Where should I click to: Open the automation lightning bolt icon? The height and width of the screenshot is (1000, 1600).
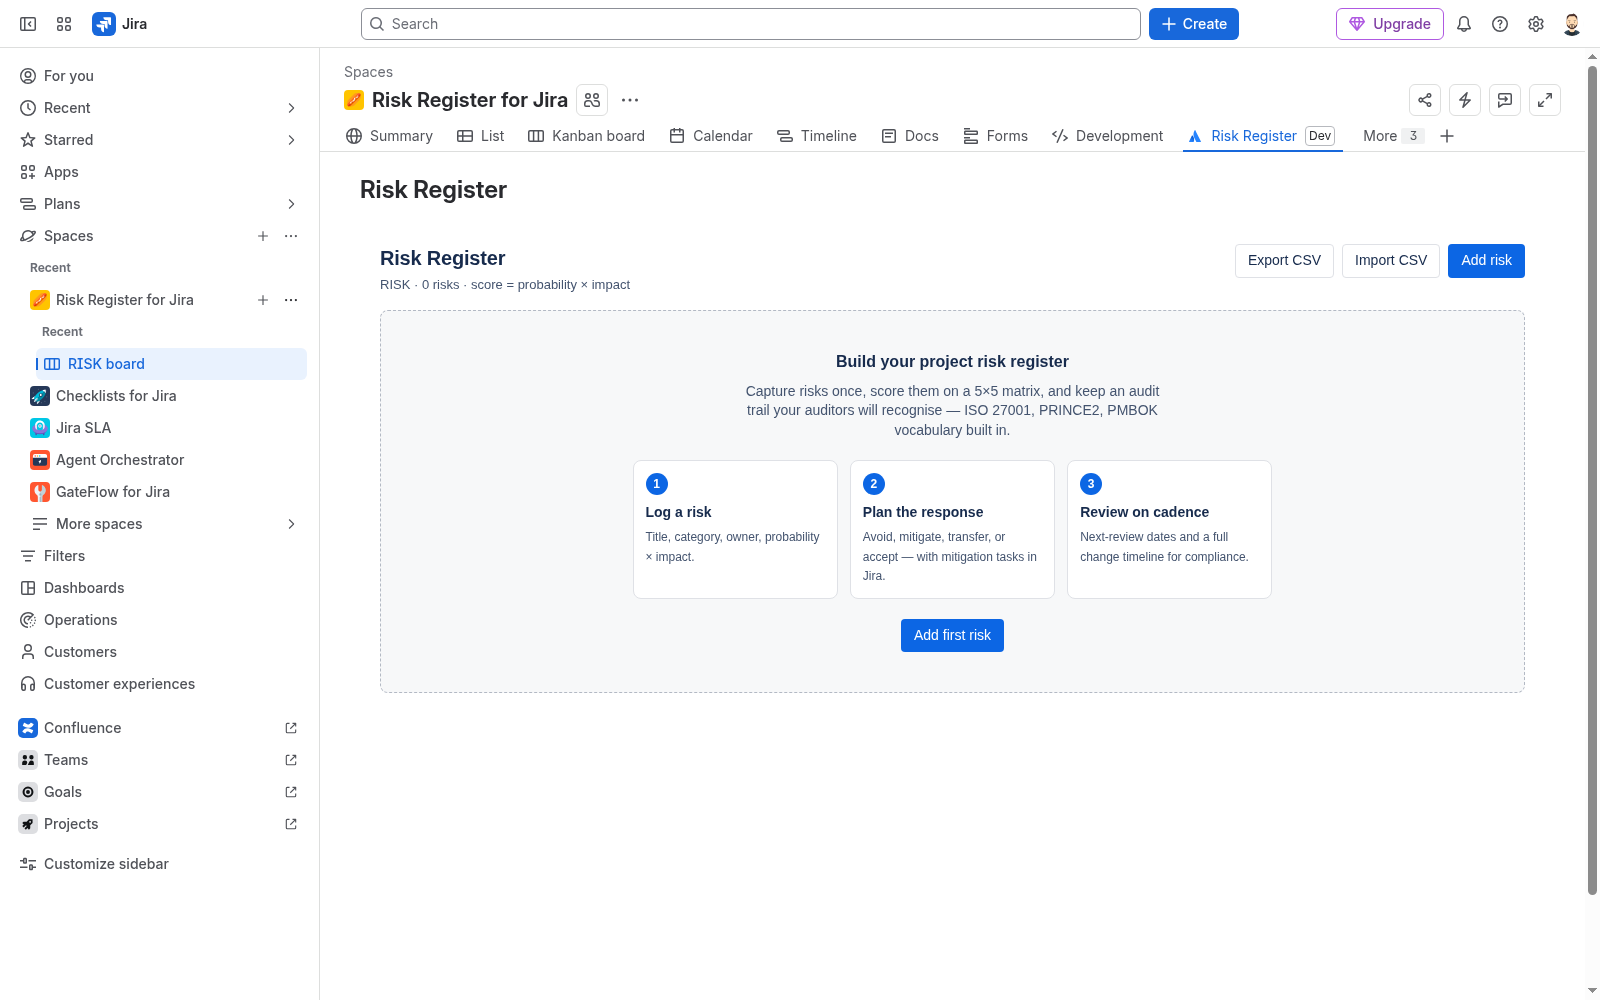point(1465,100)
